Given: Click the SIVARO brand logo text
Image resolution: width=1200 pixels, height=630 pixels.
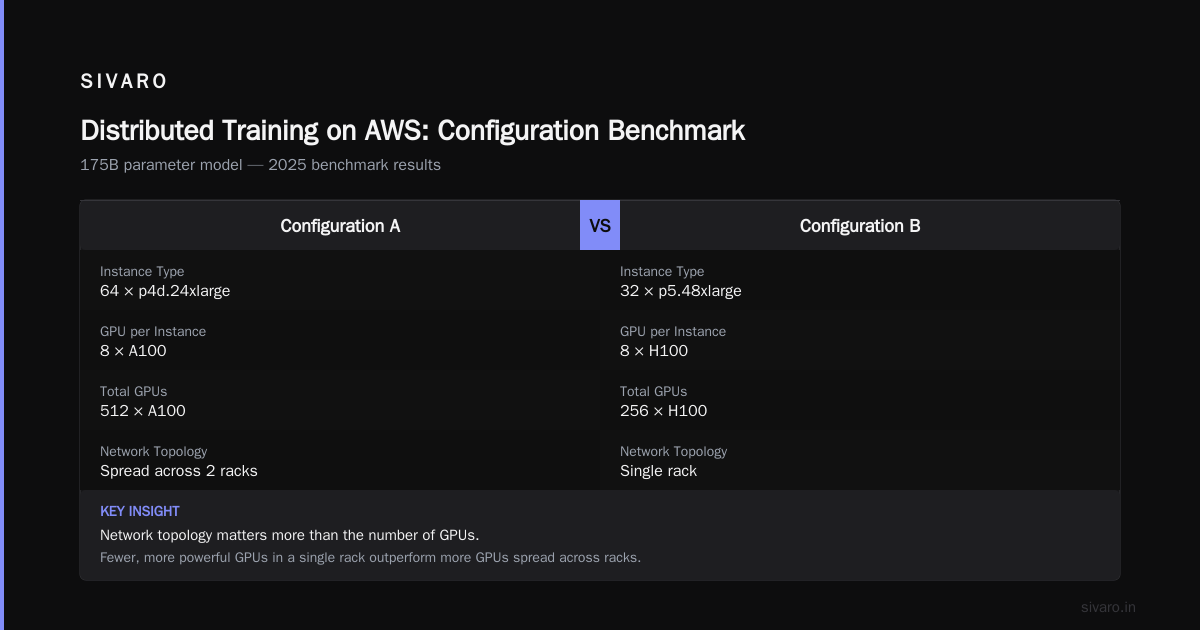Looking at the screenshot, I should tap(124, 82).
